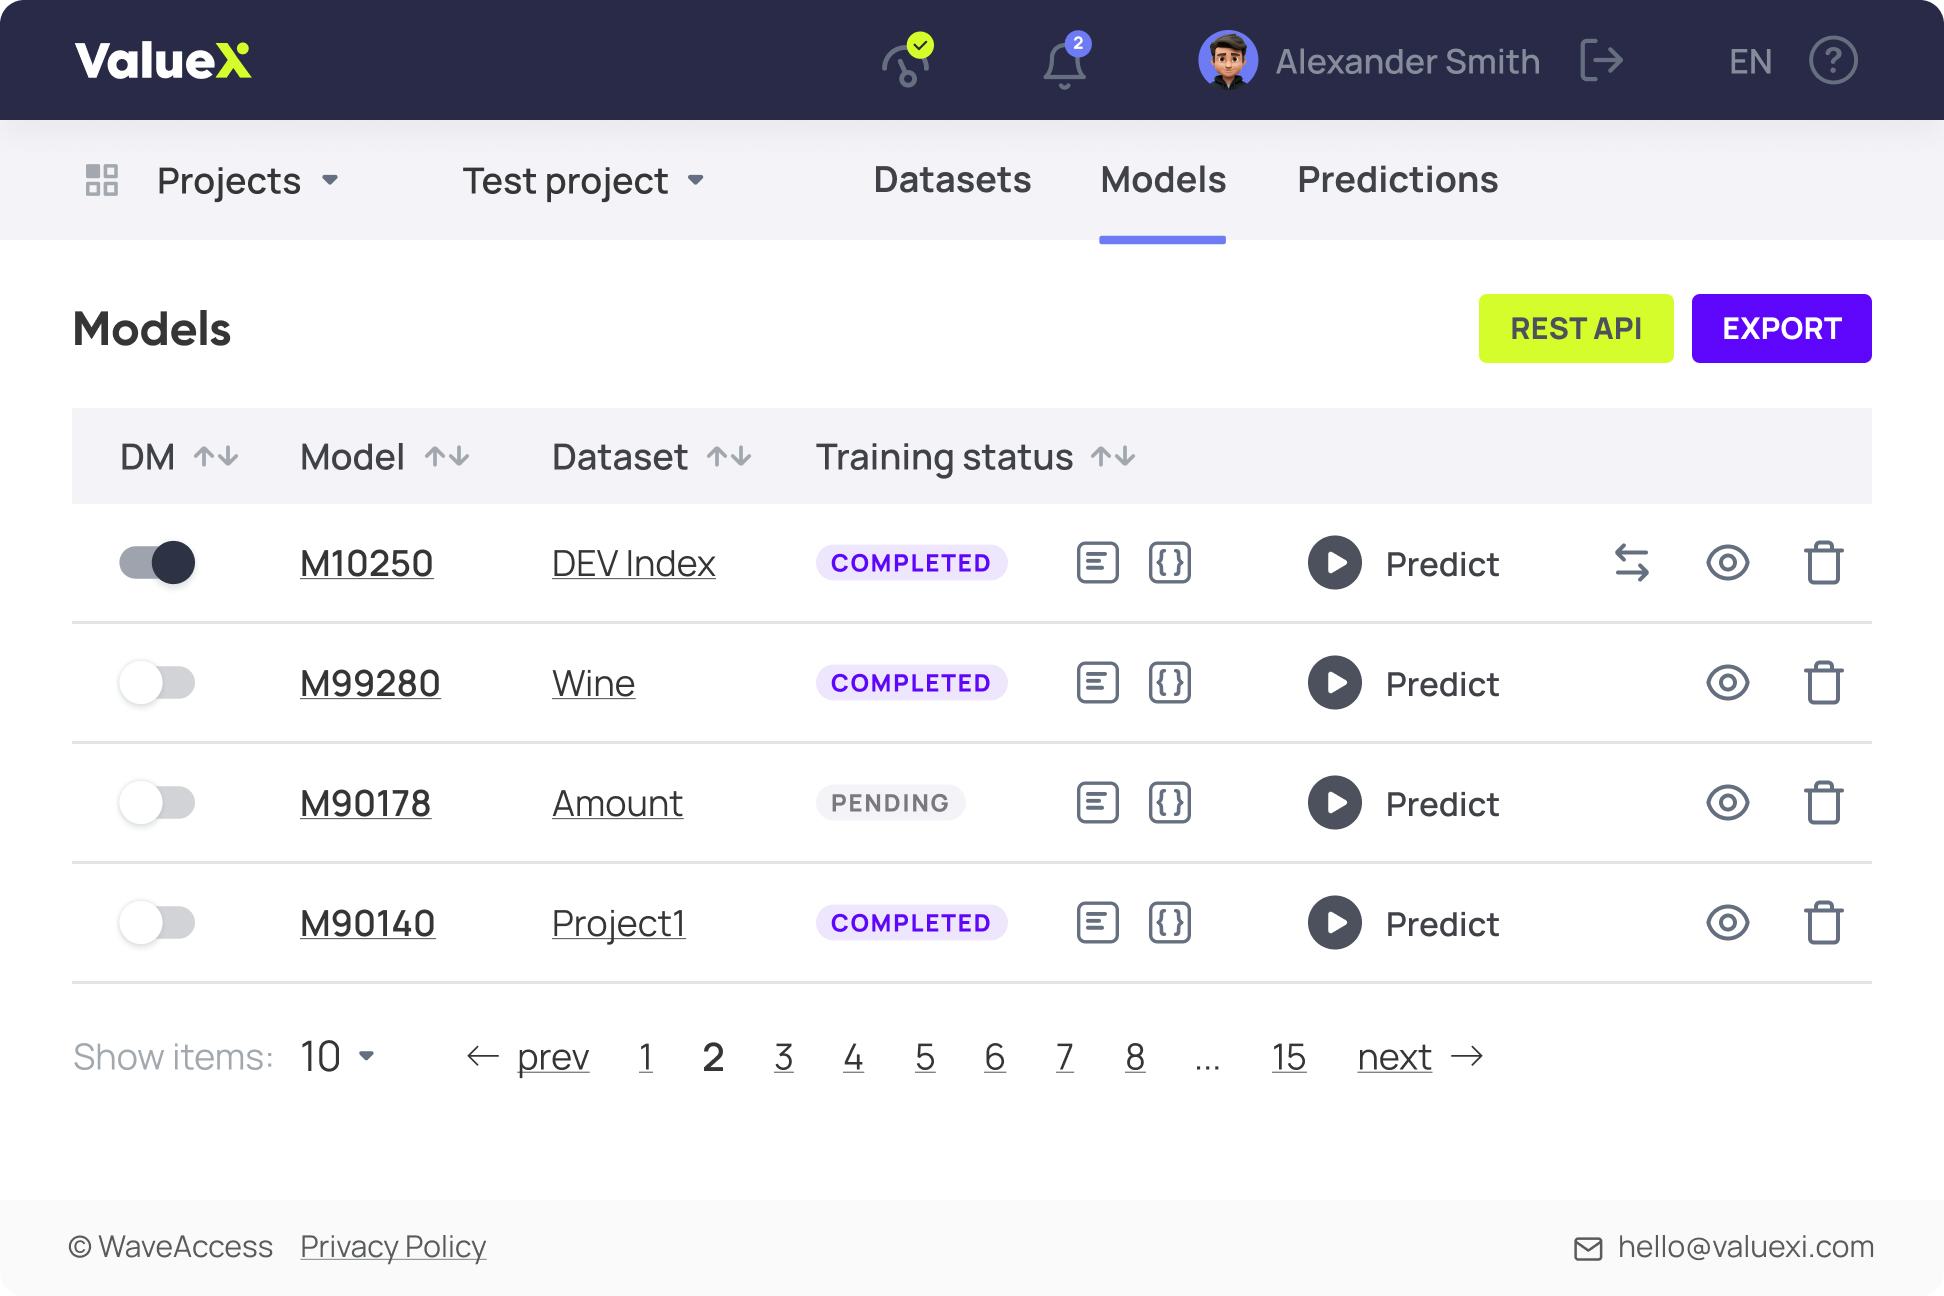Screen dimensions: 1944x1296
Task: Delete model M90178 using the trash icon
Action: tap(1824, 803)
